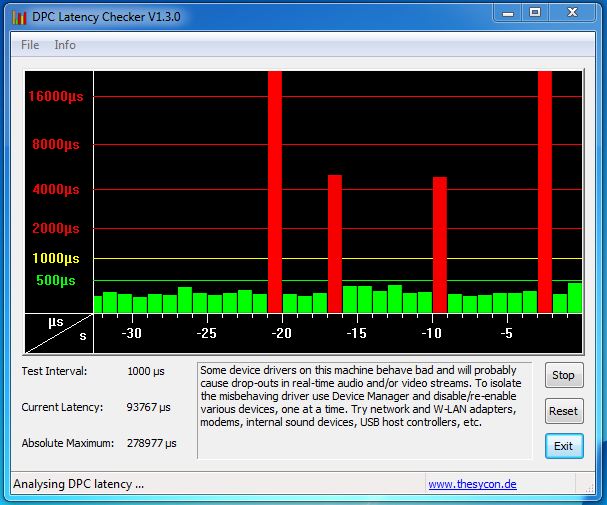Click the -5 time axis label
The height and width of the screenshot is (505, 607).
(506, 333)
